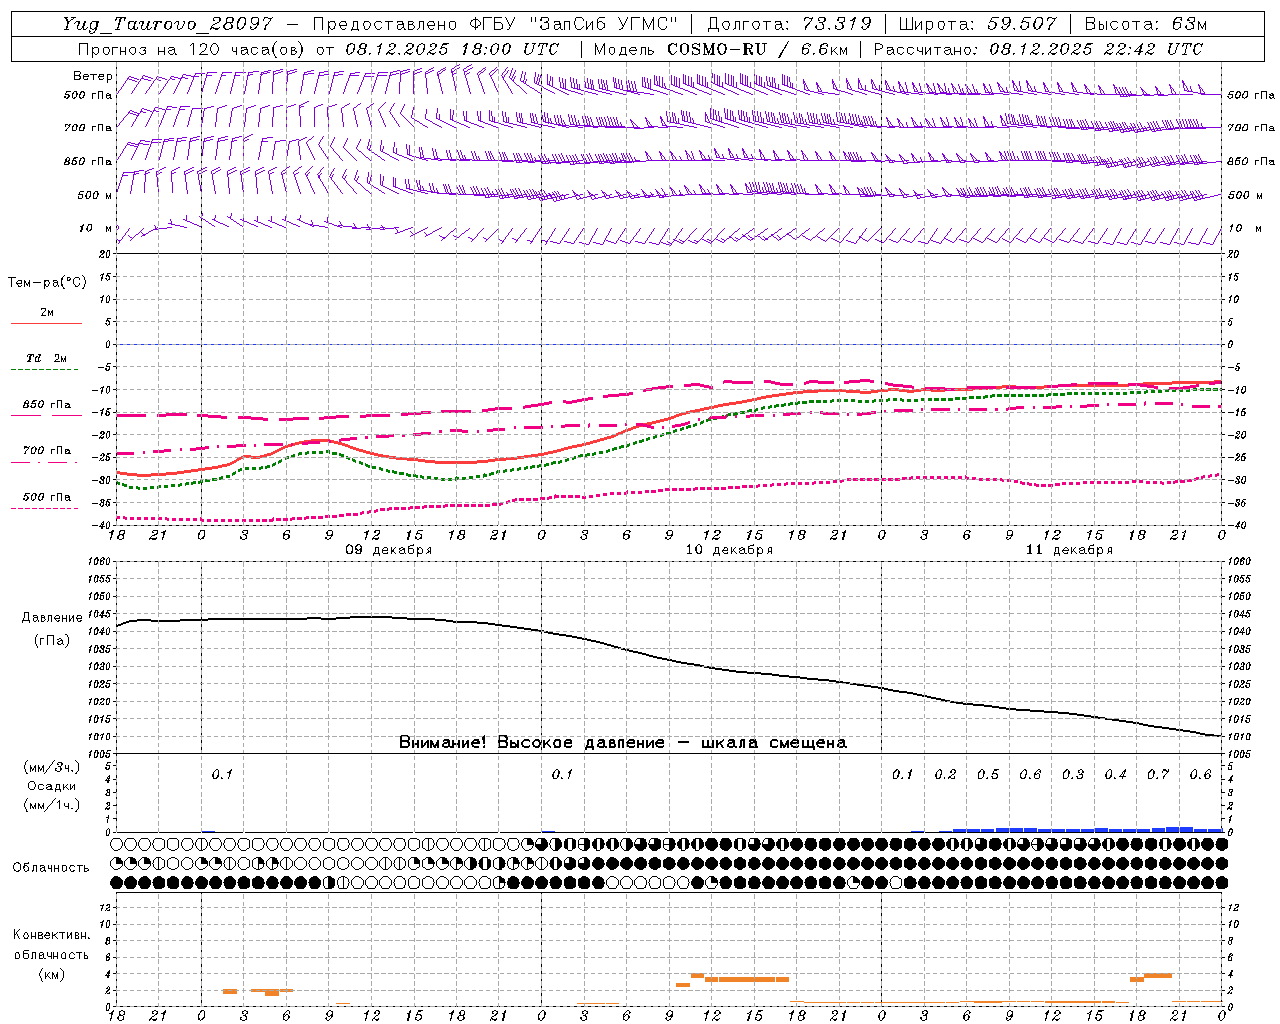Select the "(мм/3ч.)" precipitation unit label
1280x1024 pixels.
52,767
